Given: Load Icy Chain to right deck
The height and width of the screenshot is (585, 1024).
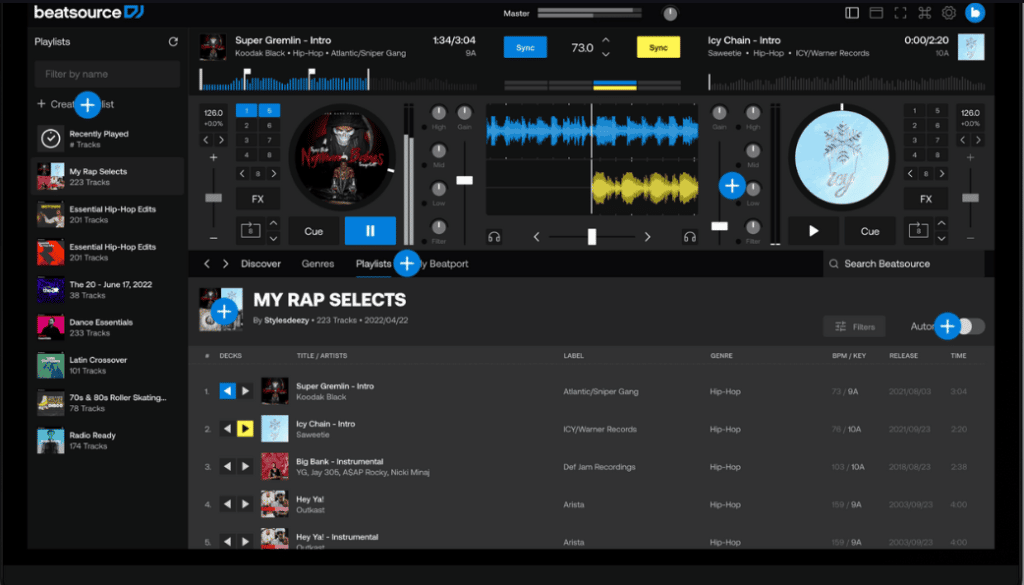Looking at the screenshot, I should coord(245,429).
